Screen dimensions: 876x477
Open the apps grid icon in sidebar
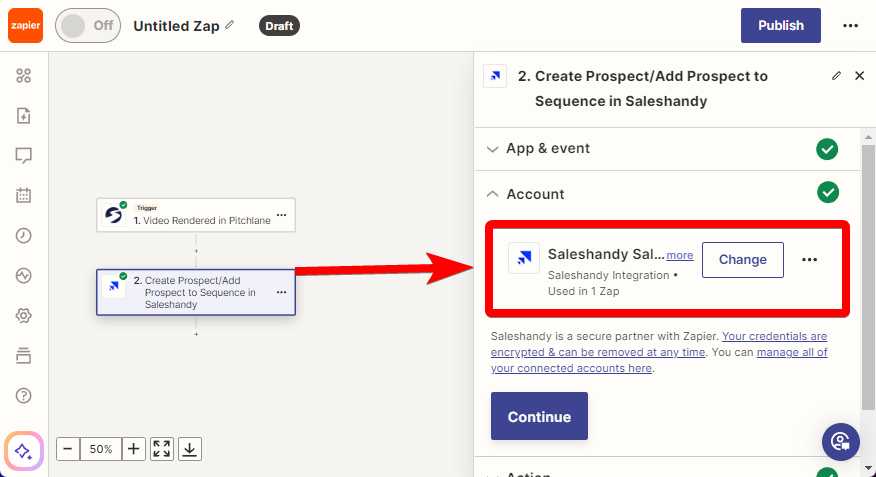(x=23, y=75)
